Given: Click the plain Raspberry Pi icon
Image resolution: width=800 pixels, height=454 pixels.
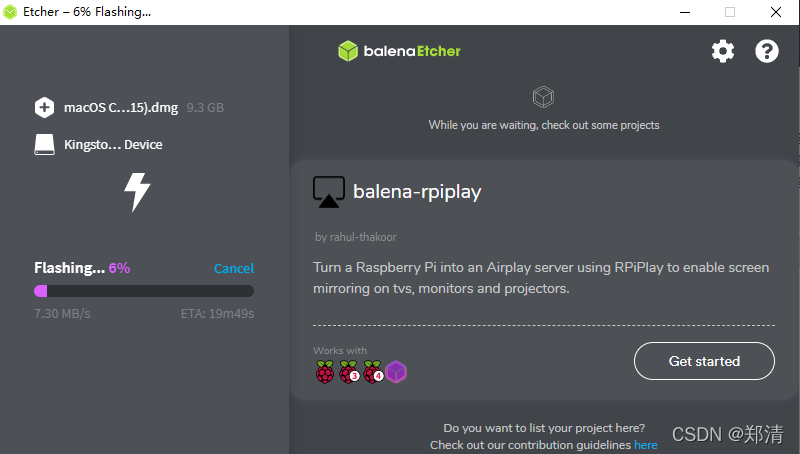Looking at the screenshot, I should click(x=325, y=372).
